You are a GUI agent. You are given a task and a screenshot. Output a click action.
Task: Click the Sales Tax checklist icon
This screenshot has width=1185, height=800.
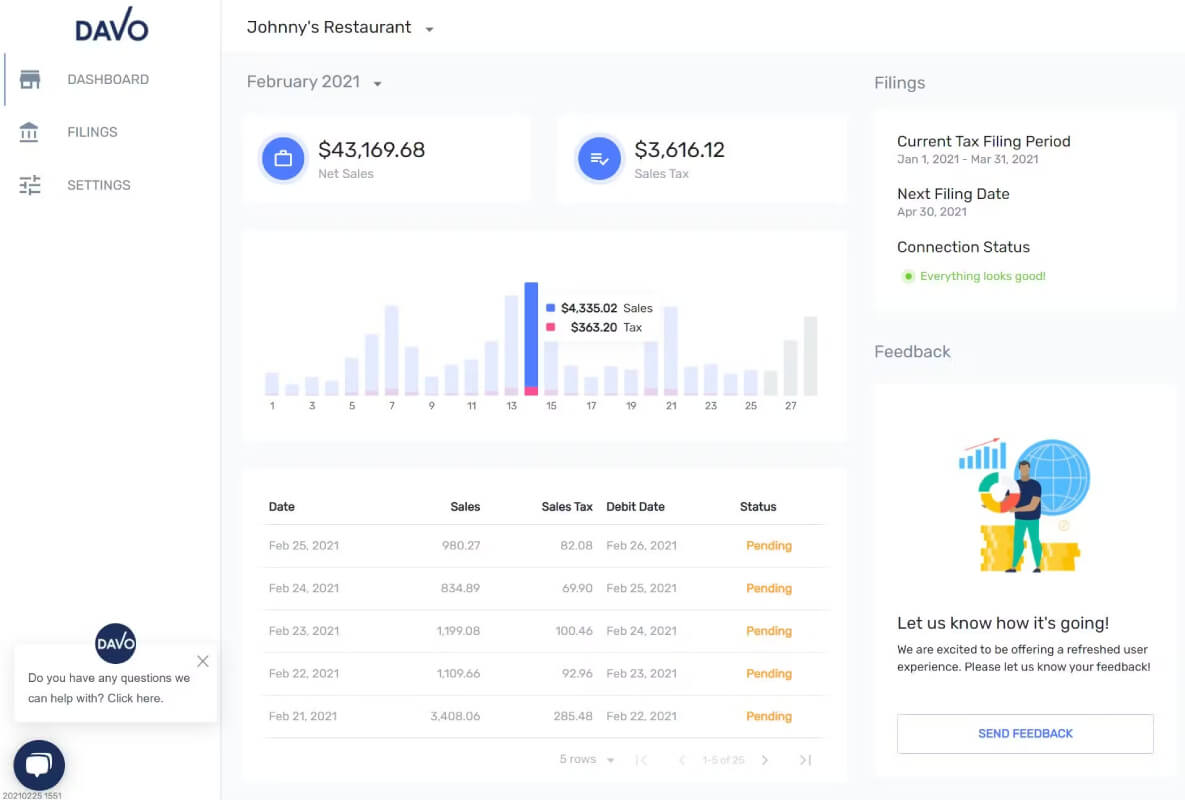pos(599,159)
